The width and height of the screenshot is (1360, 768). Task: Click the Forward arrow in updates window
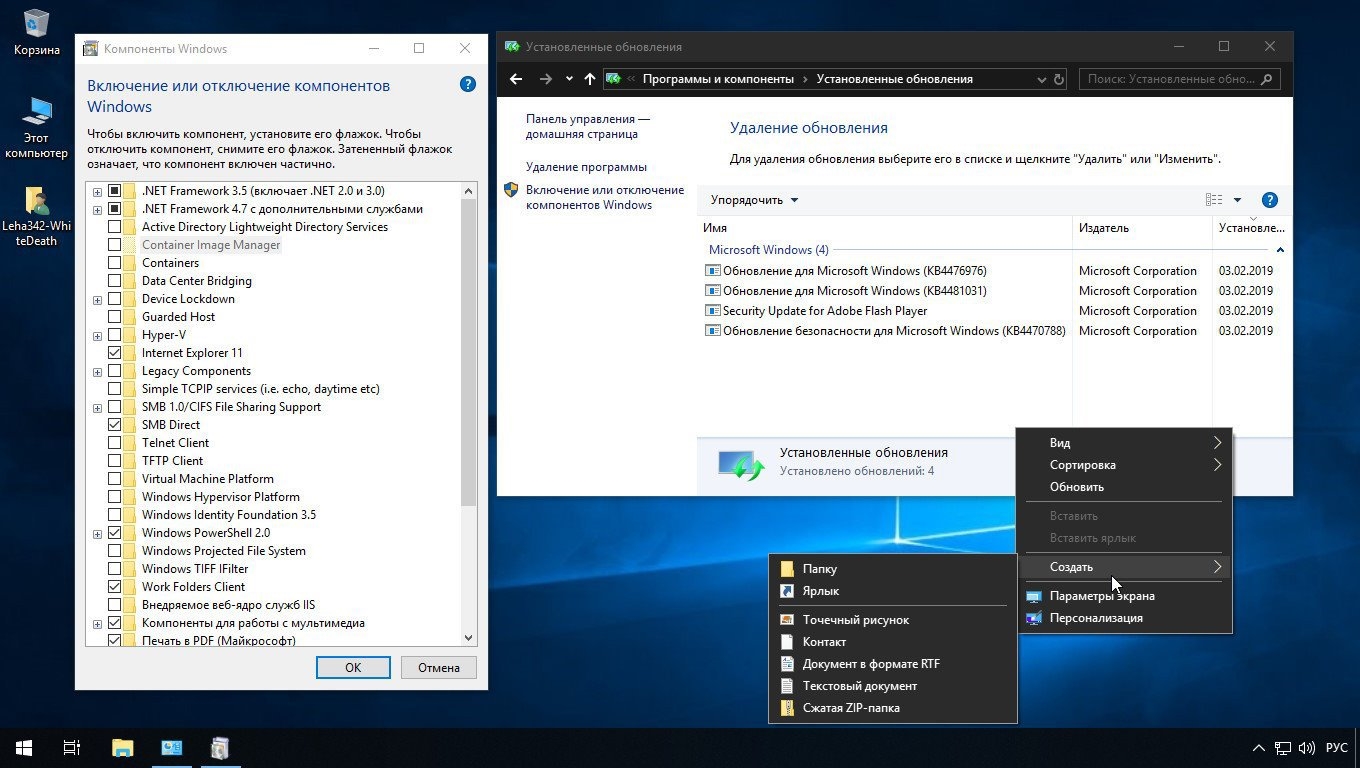545,79
